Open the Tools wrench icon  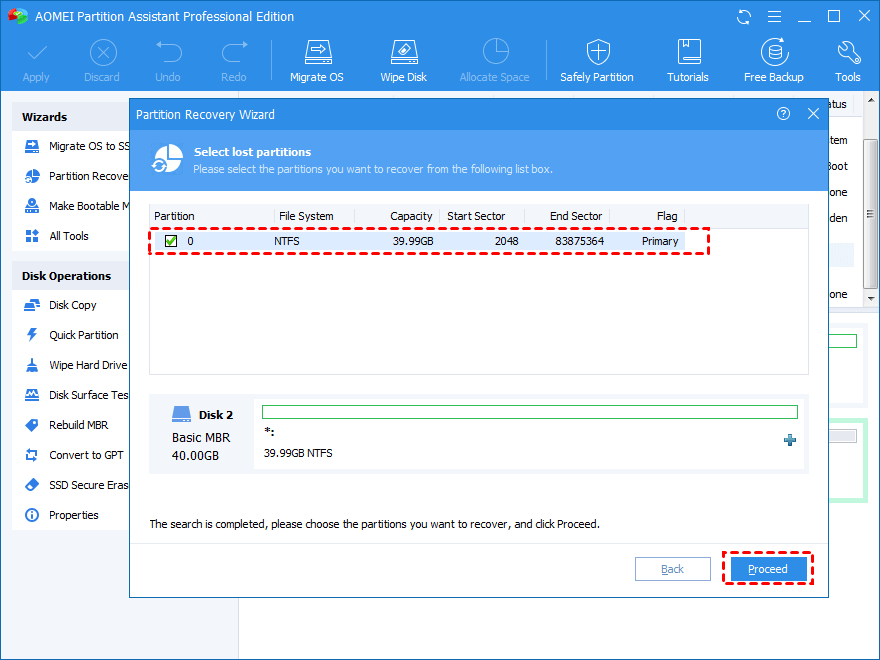click(x=849, y=53)
